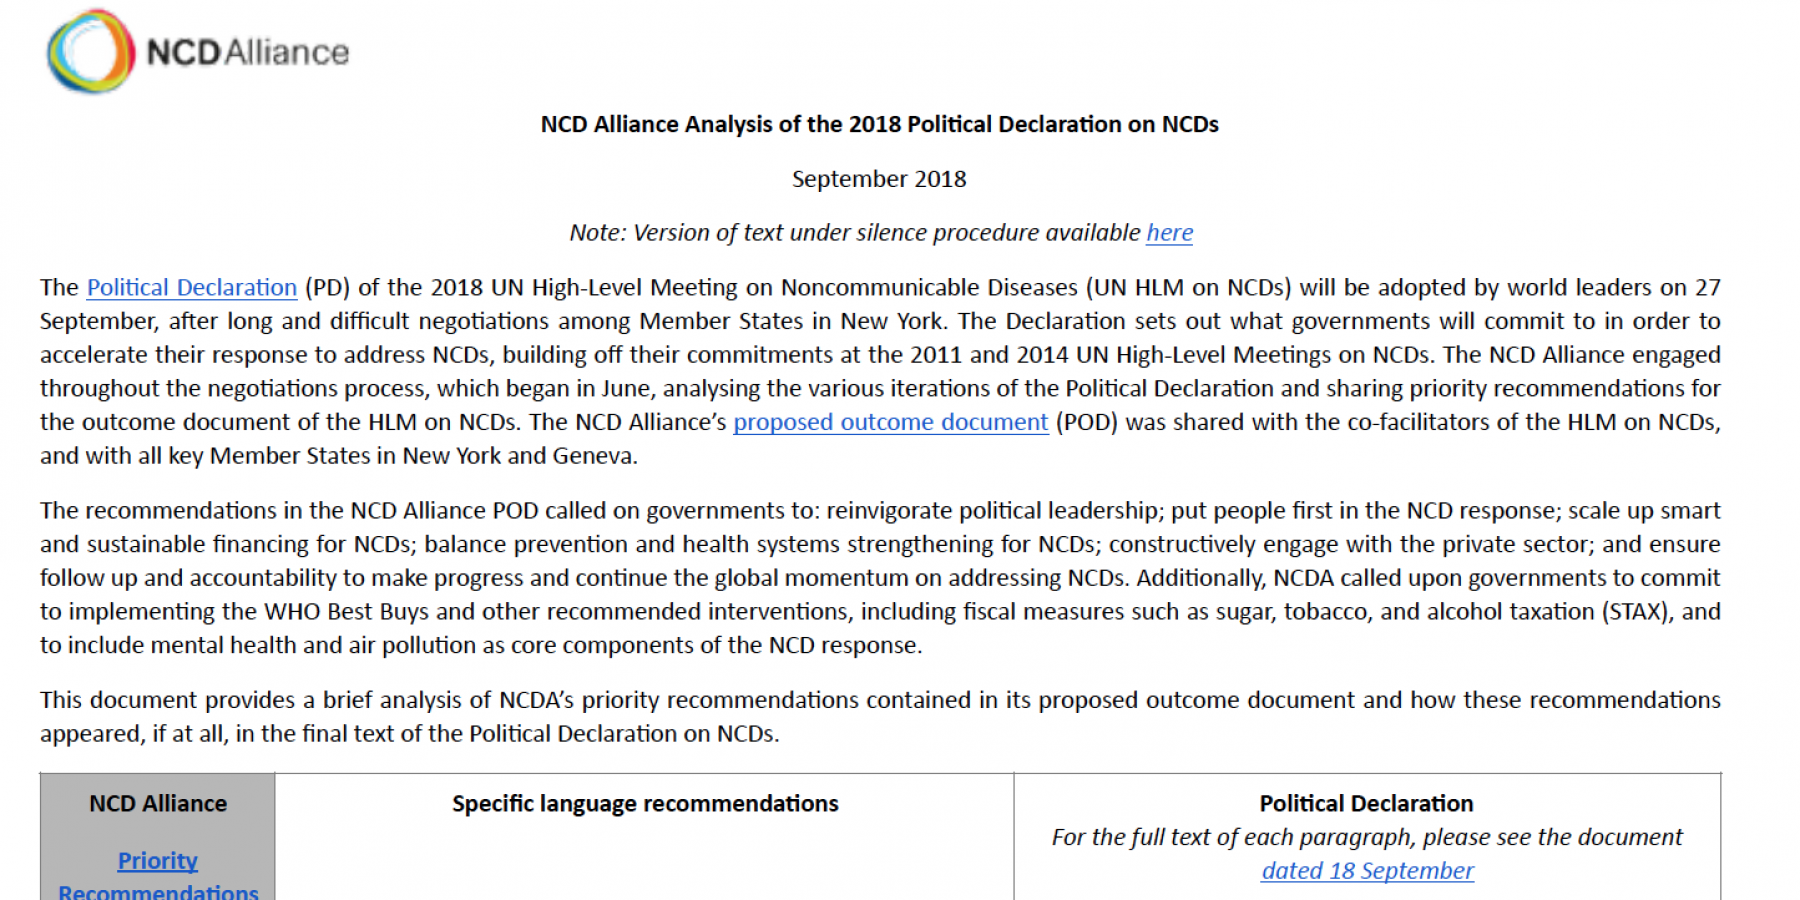Click the '27 September' adoption date text
Viewport: 1800px width, 900px height.
point(1708,288)
